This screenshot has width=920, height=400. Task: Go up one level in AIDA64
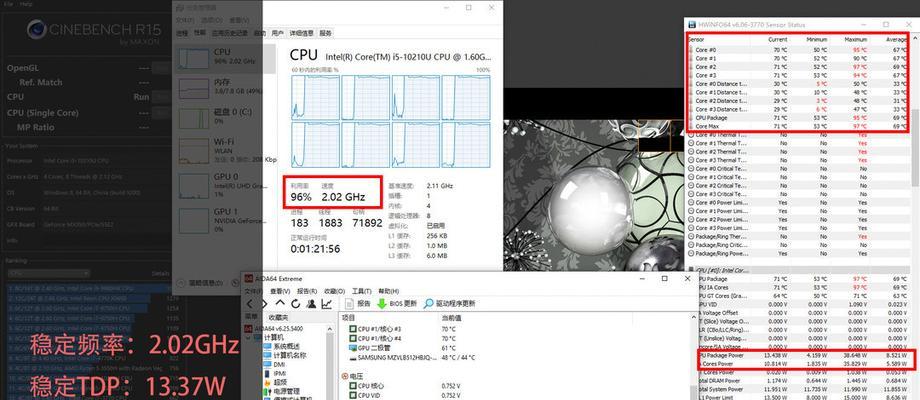pyautogui.click(x=280, y=304)
